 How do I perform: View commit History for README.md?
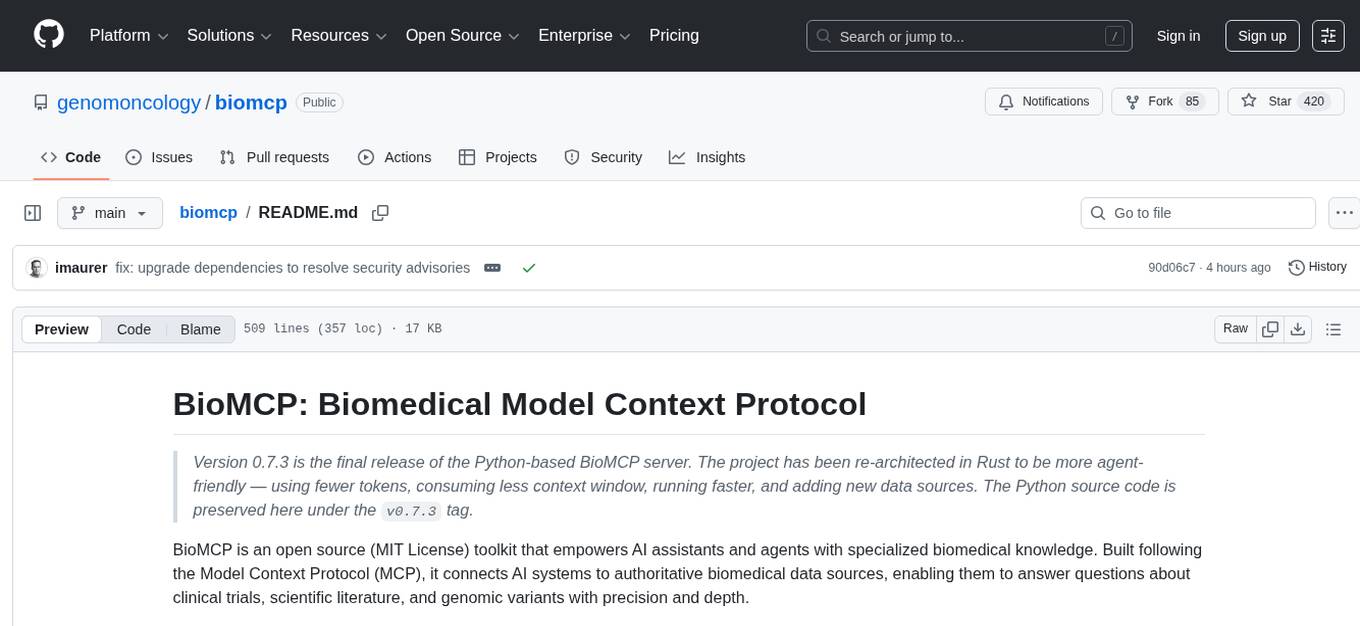[1317, 267]
